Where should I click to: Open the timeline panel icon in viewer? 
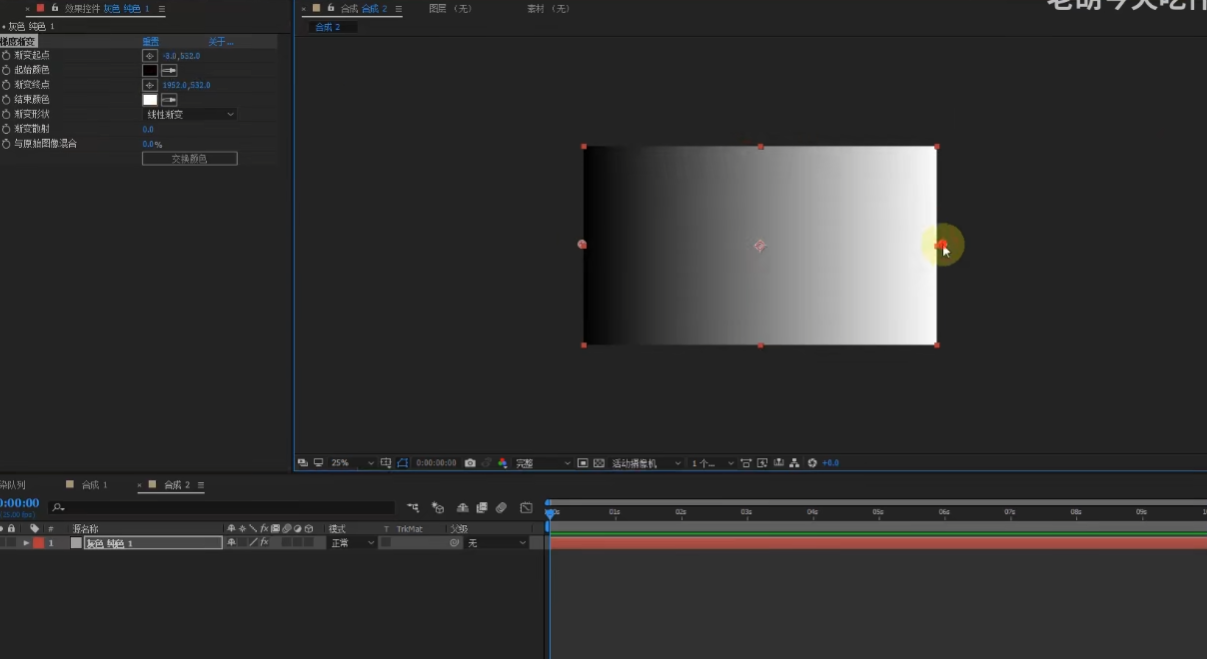[778, 463]
